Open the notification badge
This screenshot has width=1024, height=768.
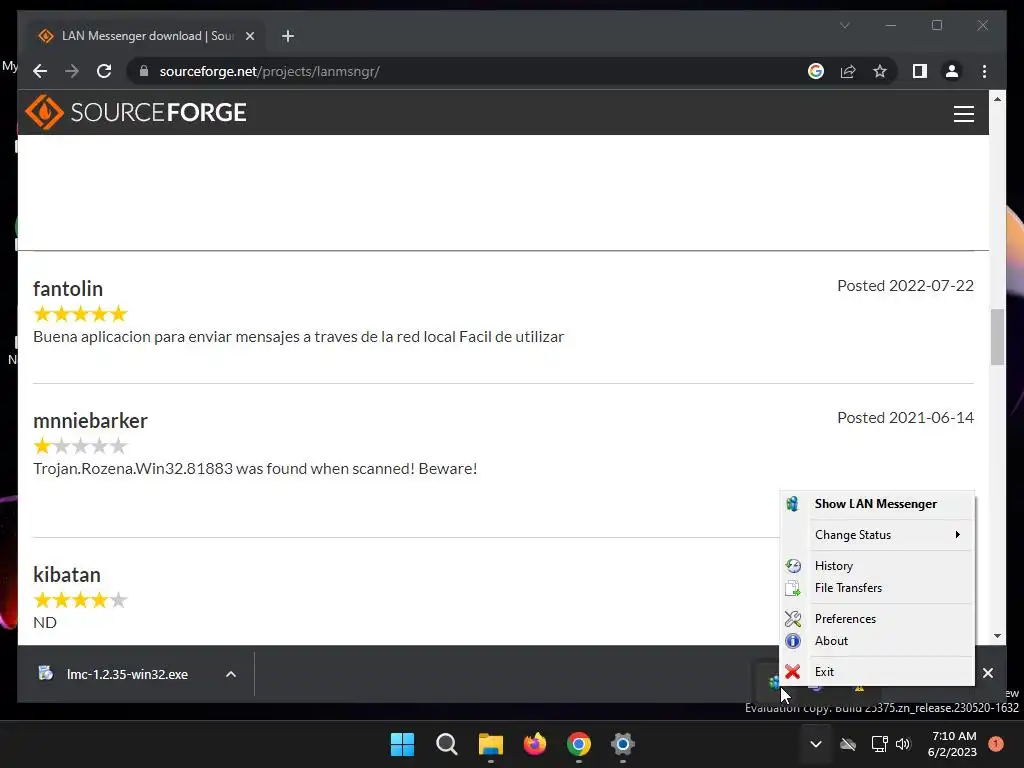[x=996, y=743]
